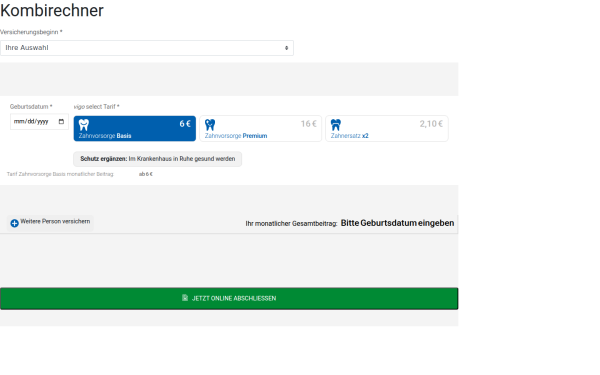Click Jetzt online abschliessen button
600x375 pixels.
pos(229,298)
